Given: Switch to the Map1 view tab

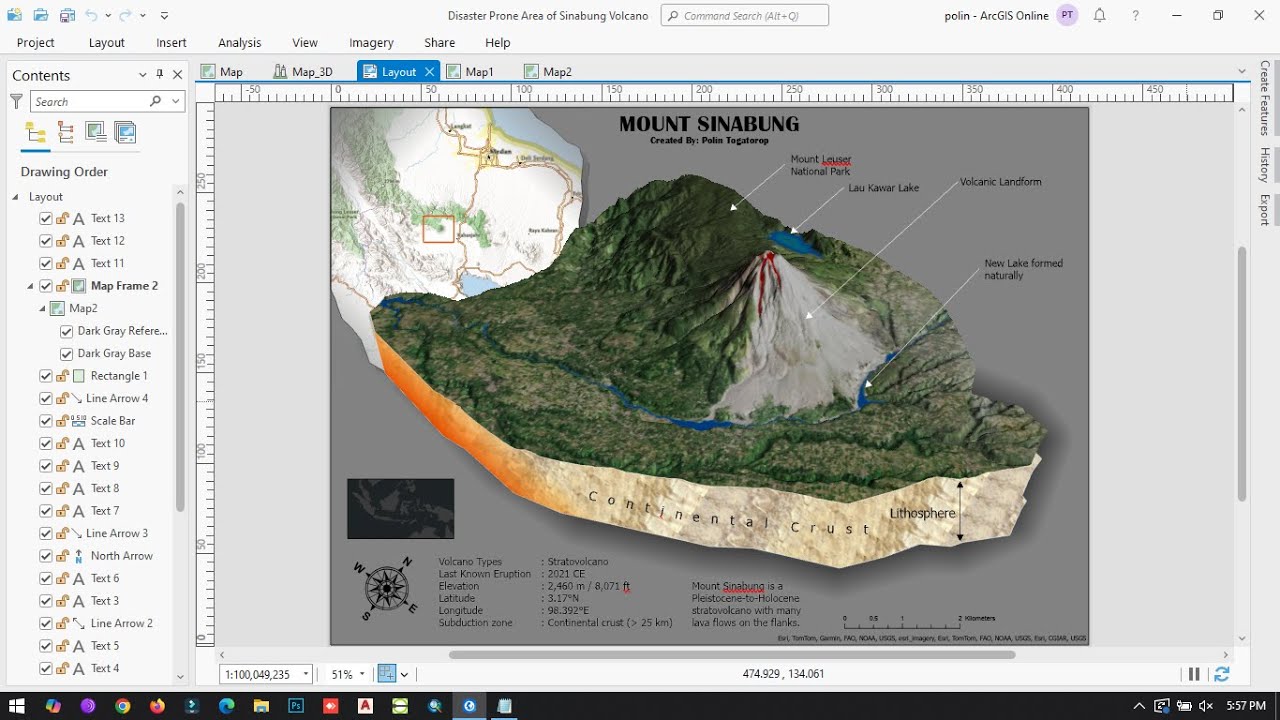Looking at the screenshot, I should [x=470, y=72].
